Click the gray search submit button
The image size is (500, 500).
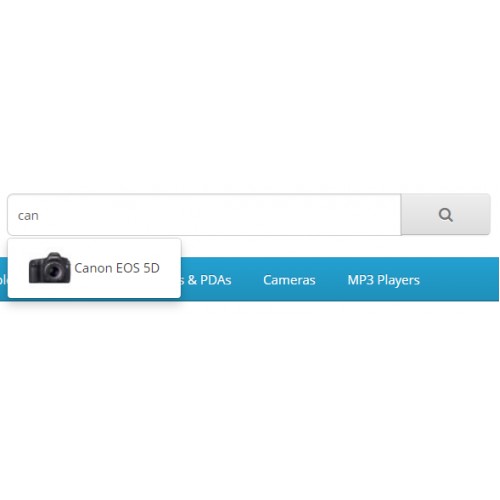(446, 215)
